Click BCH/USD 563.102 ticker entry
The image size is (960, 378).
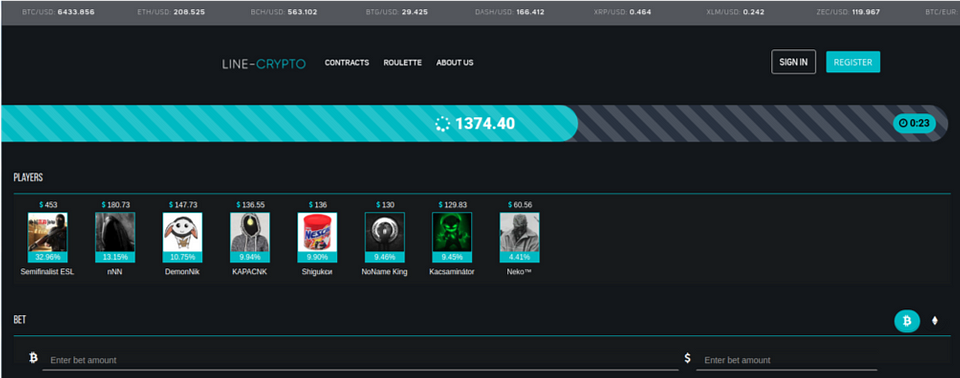point(284,12)
